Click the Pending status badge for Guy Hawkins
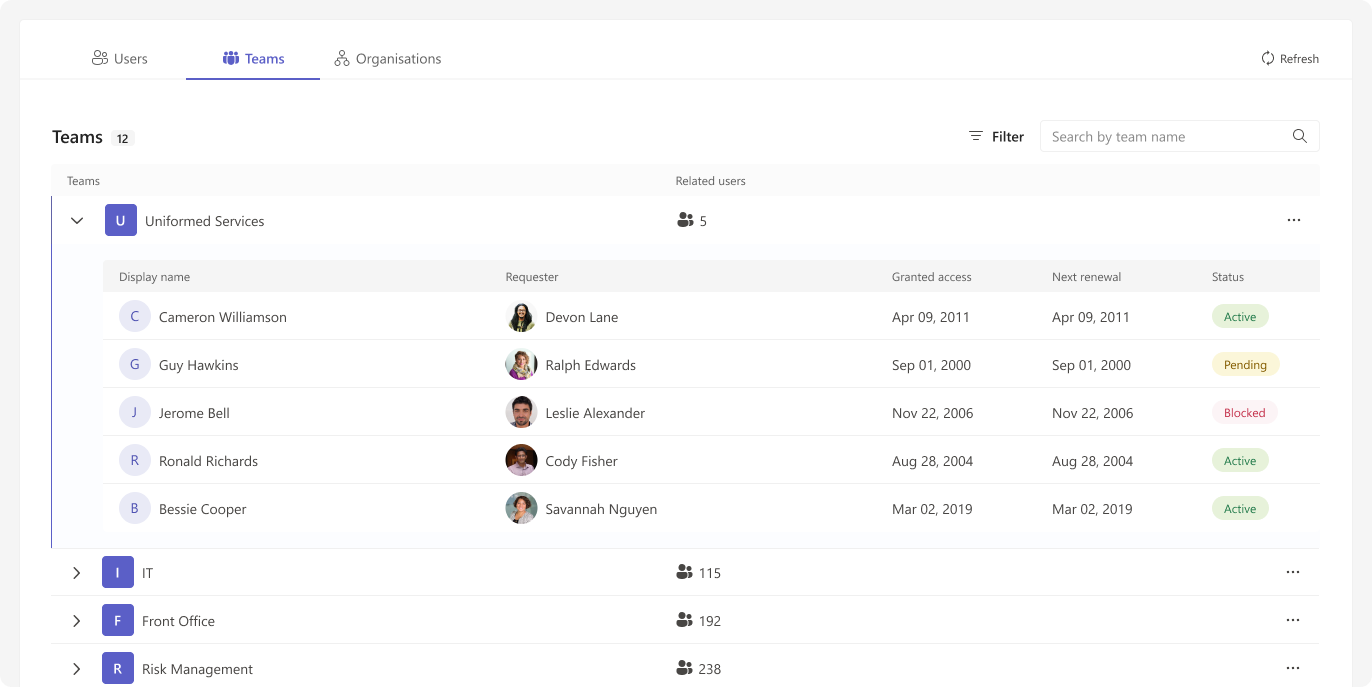The width and height of the screenshot is (1372, 687). click(1244, 365)
